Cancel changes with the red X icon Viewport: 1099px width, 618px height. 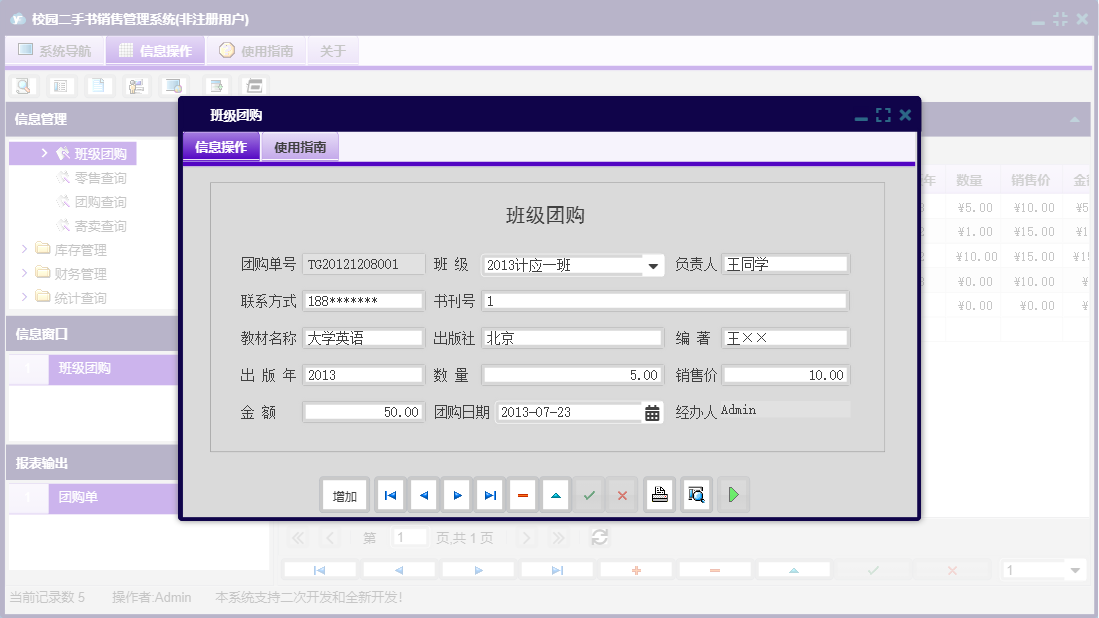tap(622, 494)
